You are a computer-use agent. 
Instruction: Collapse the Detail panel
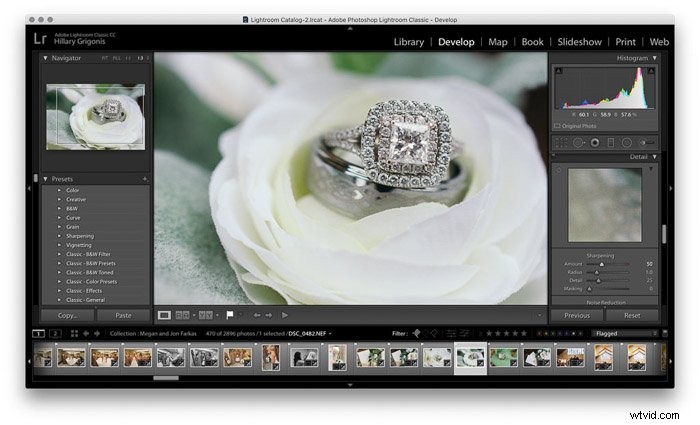pos(654,157)
